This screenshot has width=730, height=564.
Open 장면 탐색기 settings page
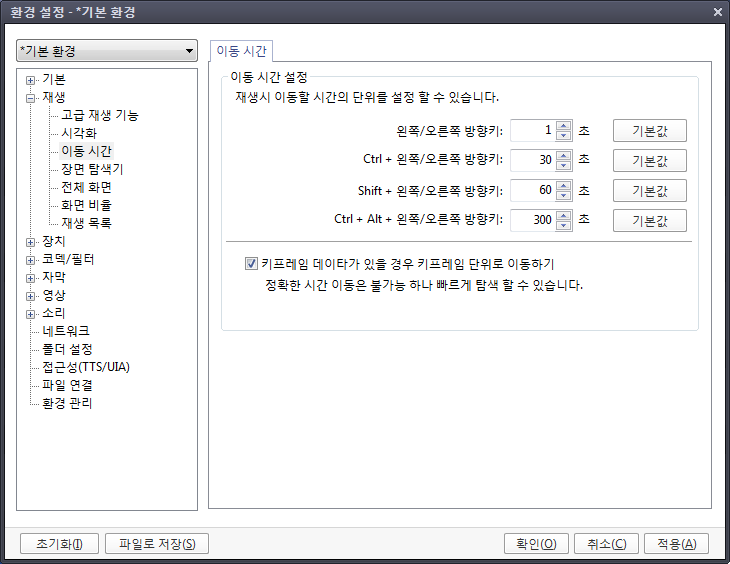tap(92, 169)
